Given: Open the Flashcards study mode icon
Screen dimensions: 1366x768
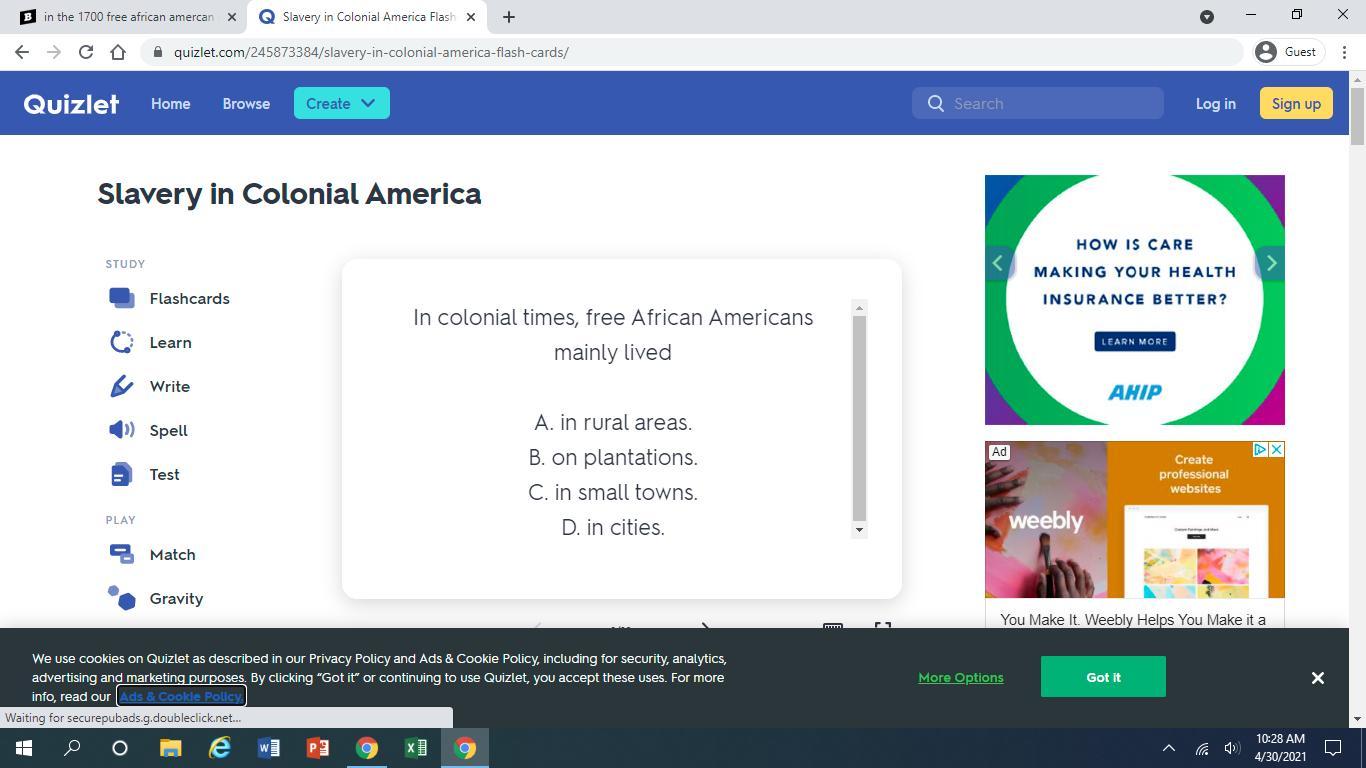Looking at the screenshot, I should tap(121, 298).
